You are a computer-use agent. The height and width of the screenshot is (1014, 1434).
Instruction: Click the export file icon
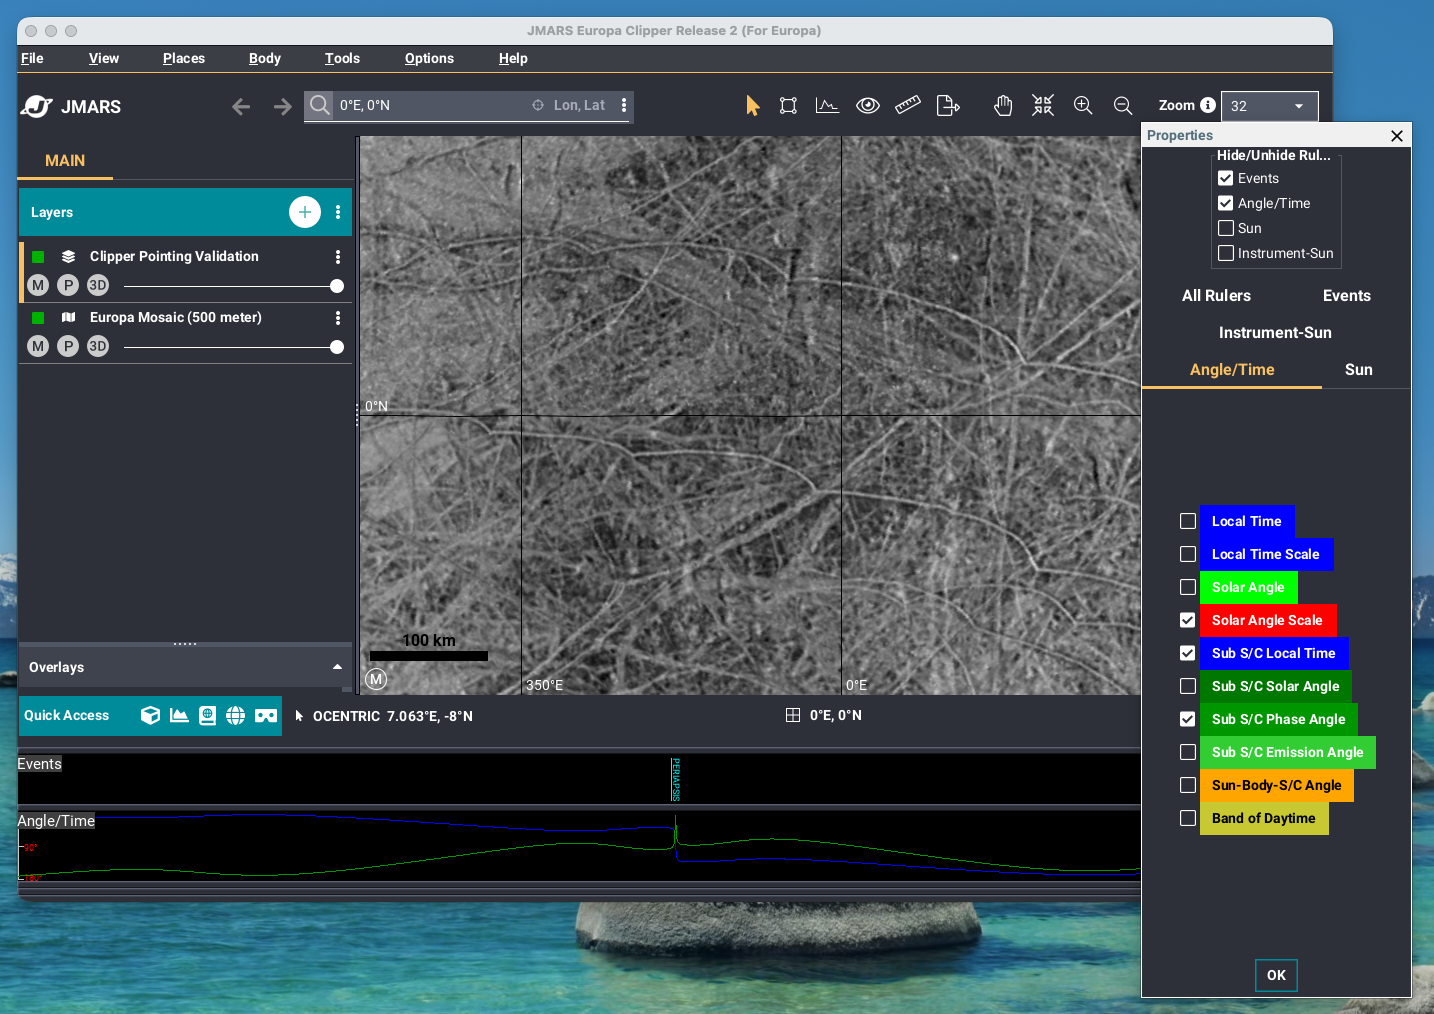click(948, 106)
